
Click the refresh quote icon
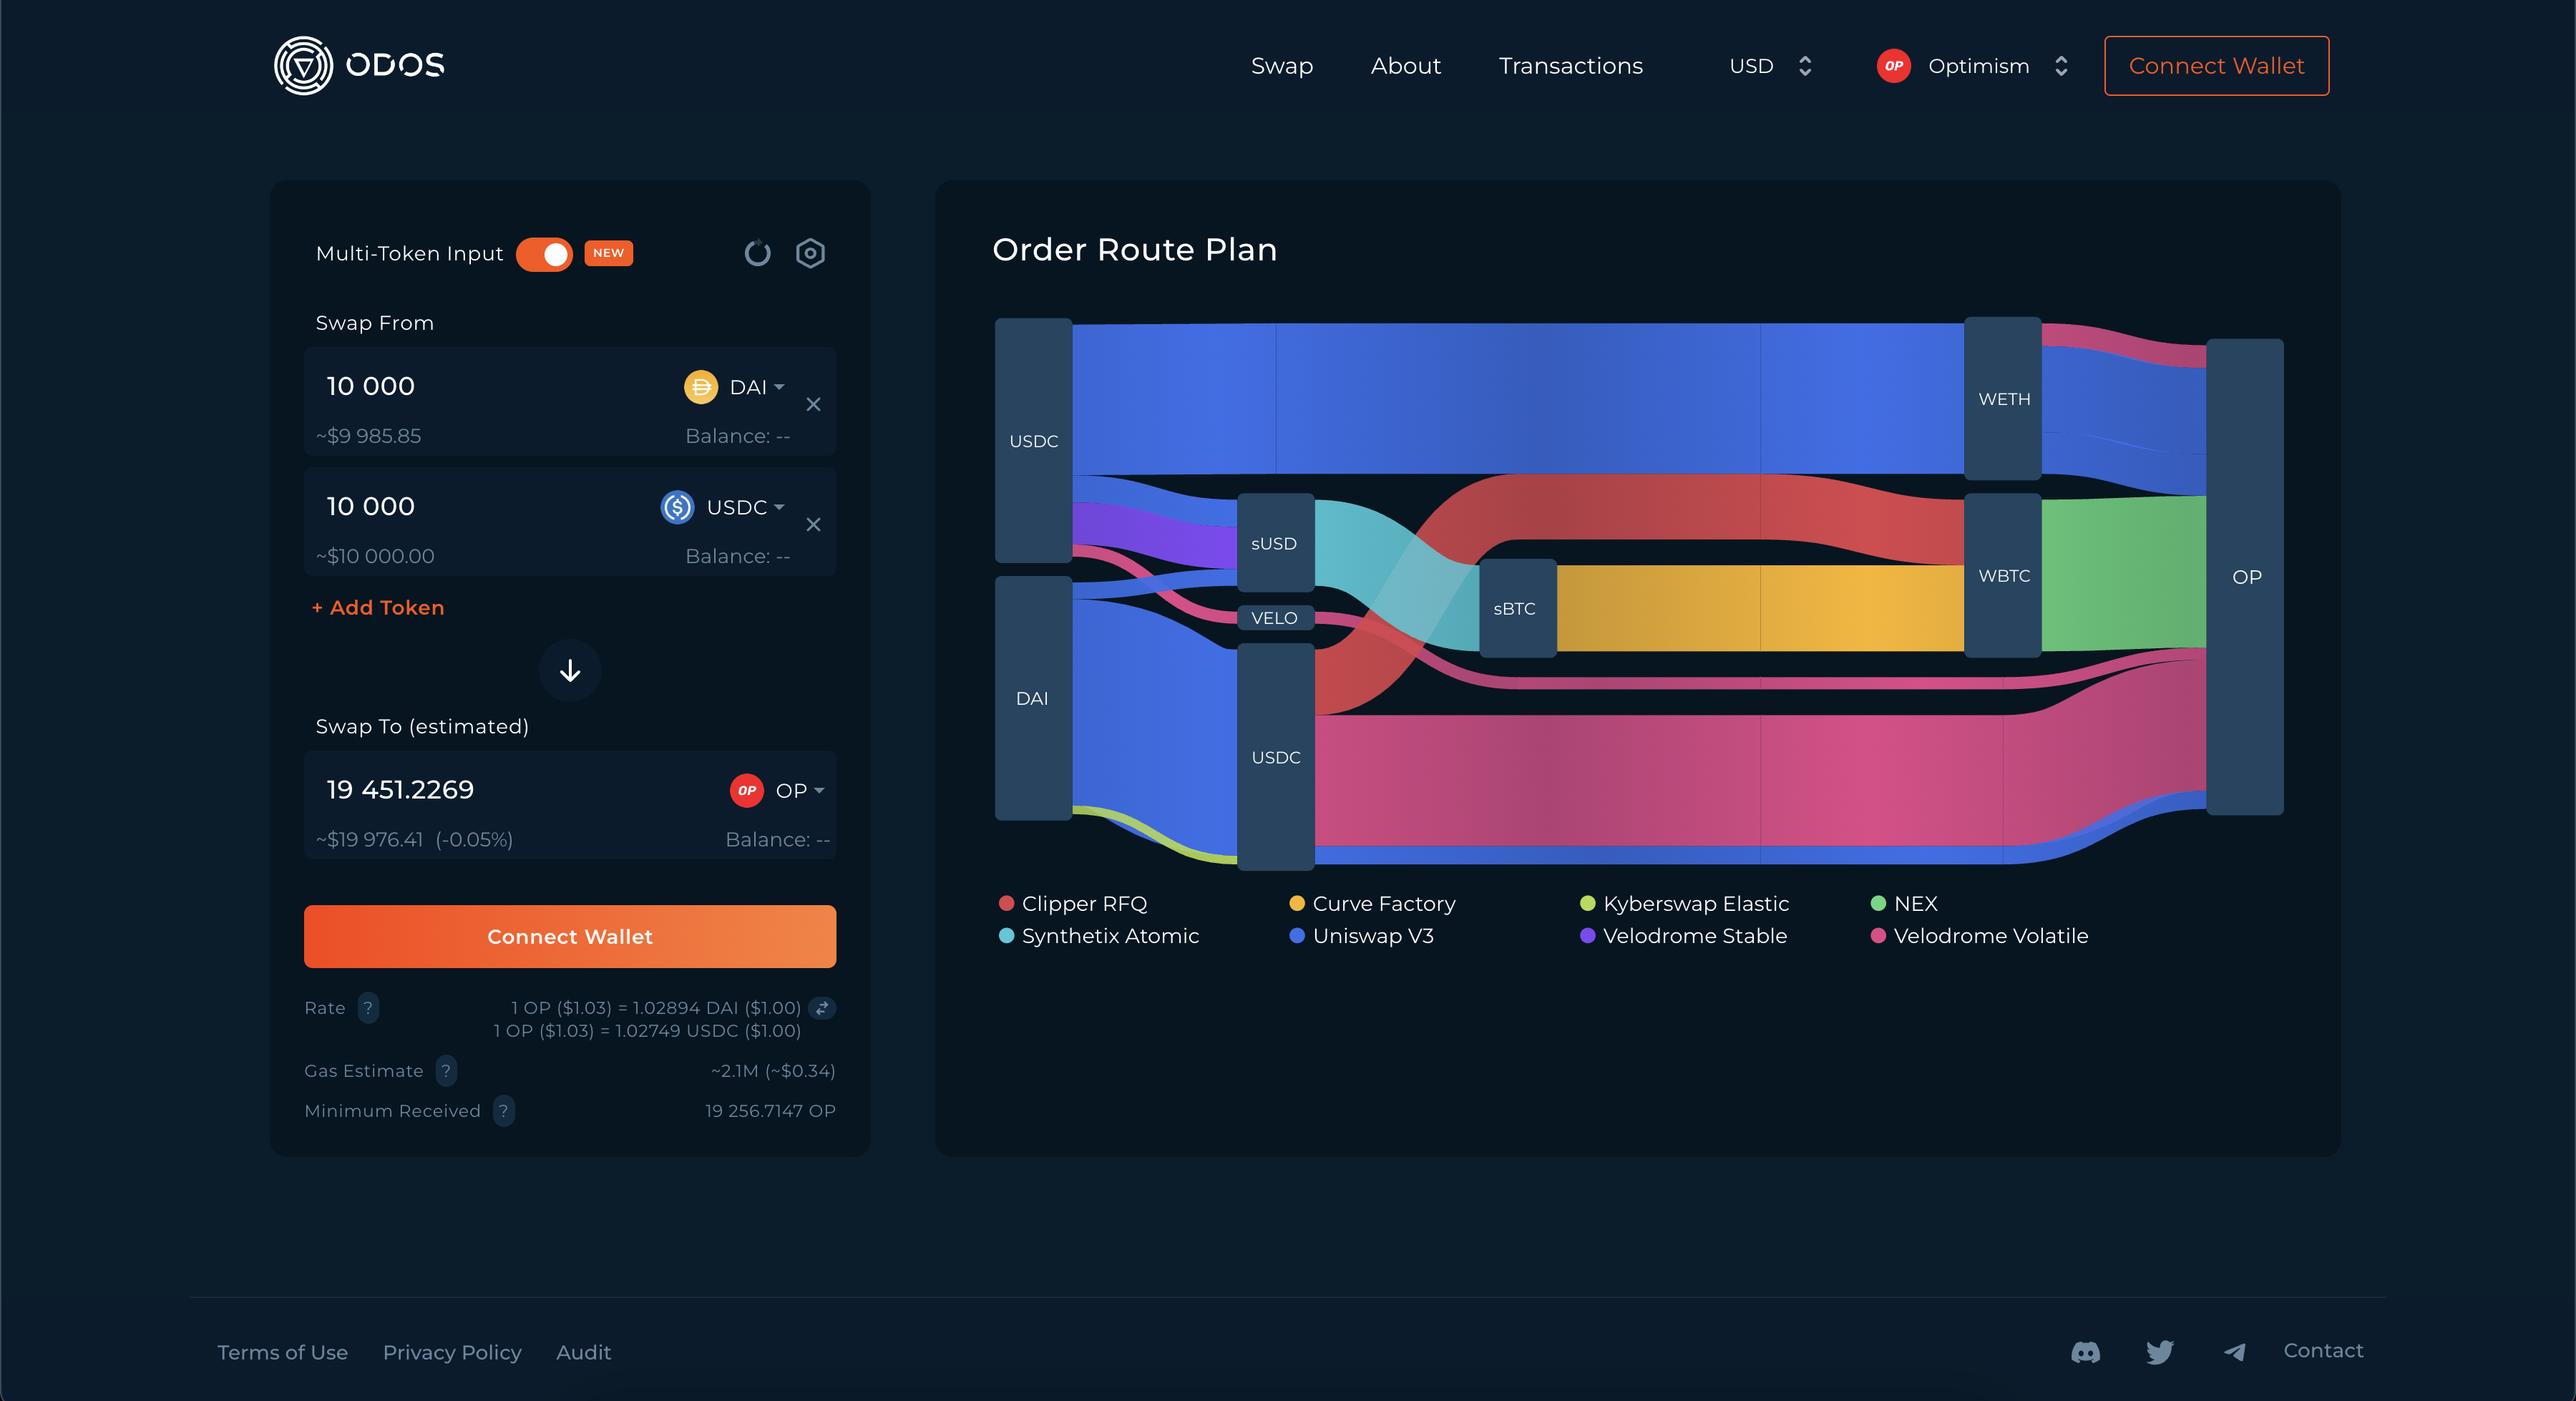click(x=757, y=253)
